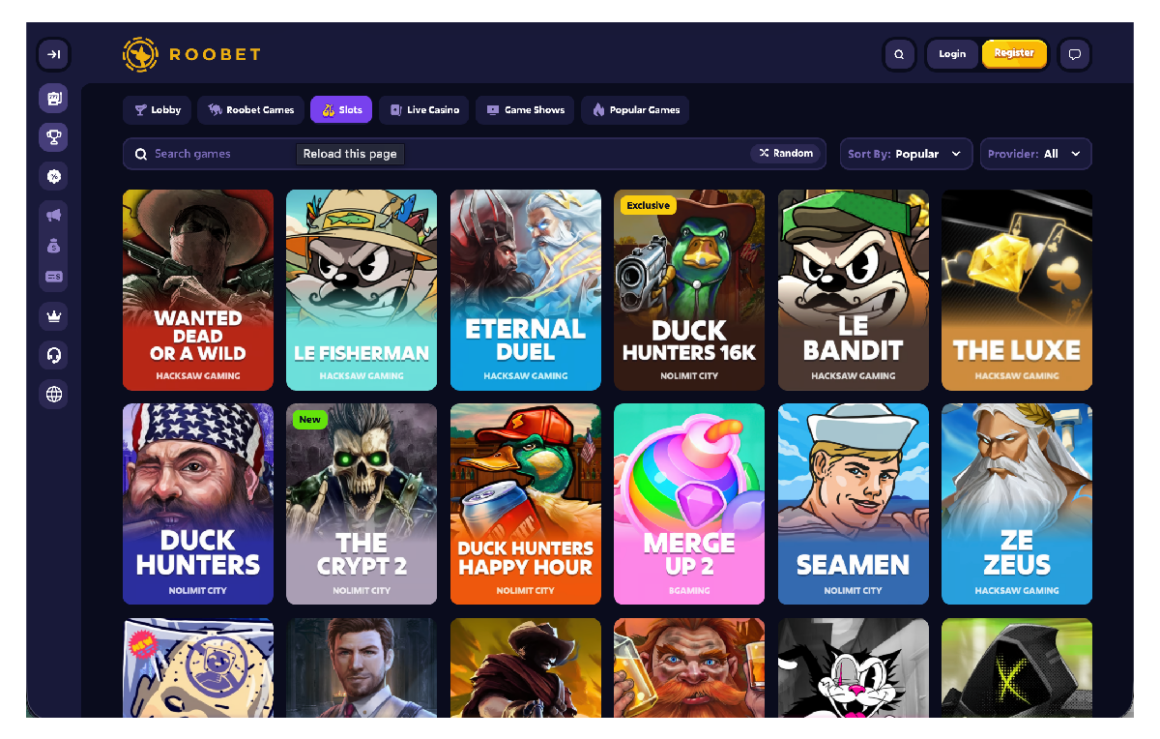Open the headset support sidebar icon
The image size is (1160, 739).
[x=54, y=355]
